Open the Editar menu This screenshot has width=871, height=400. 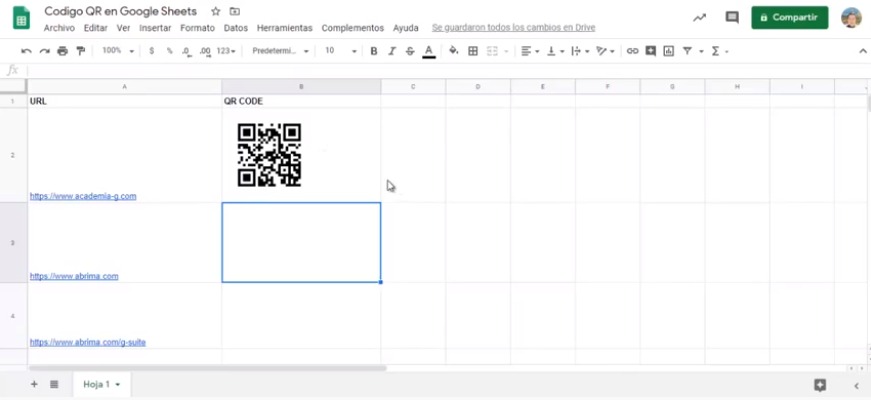[96, 28]
